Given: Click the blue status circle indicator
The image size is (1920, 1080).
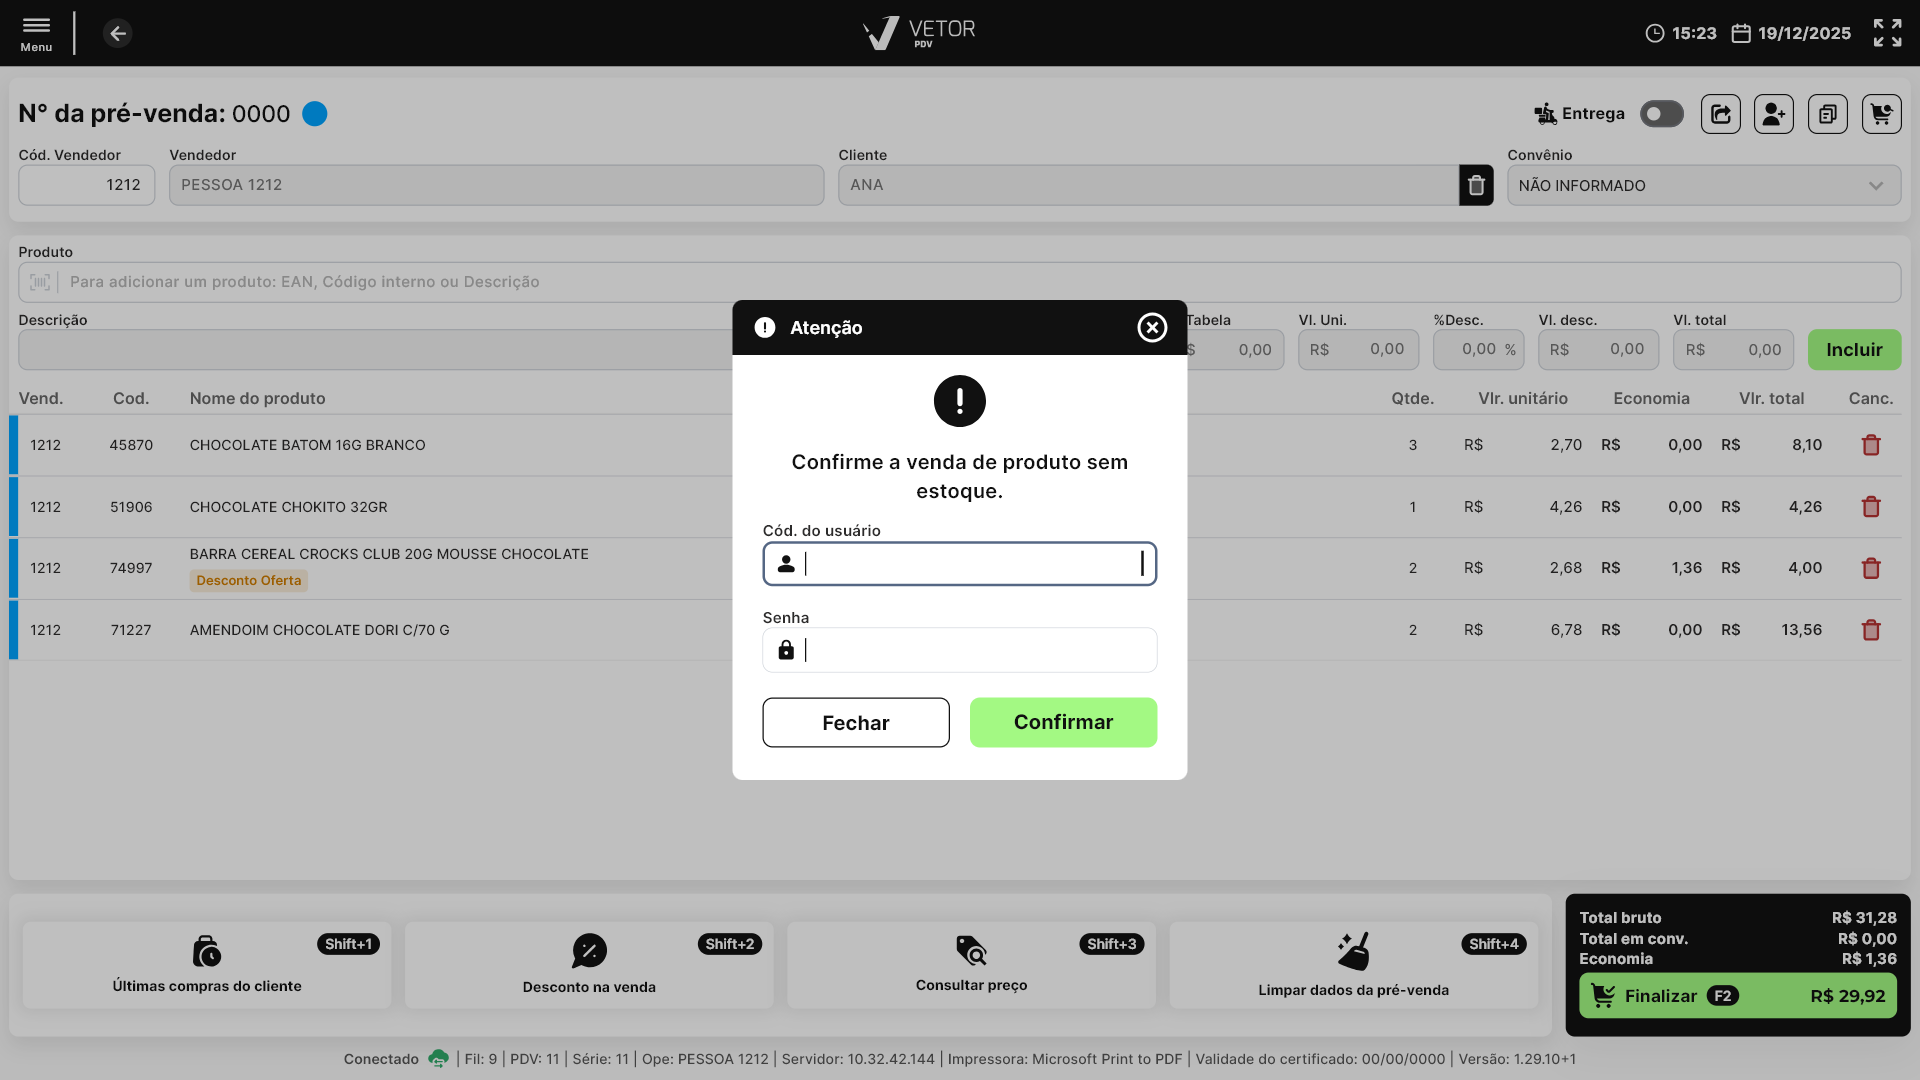Looking at the screenshot, I should click(315, 114).
